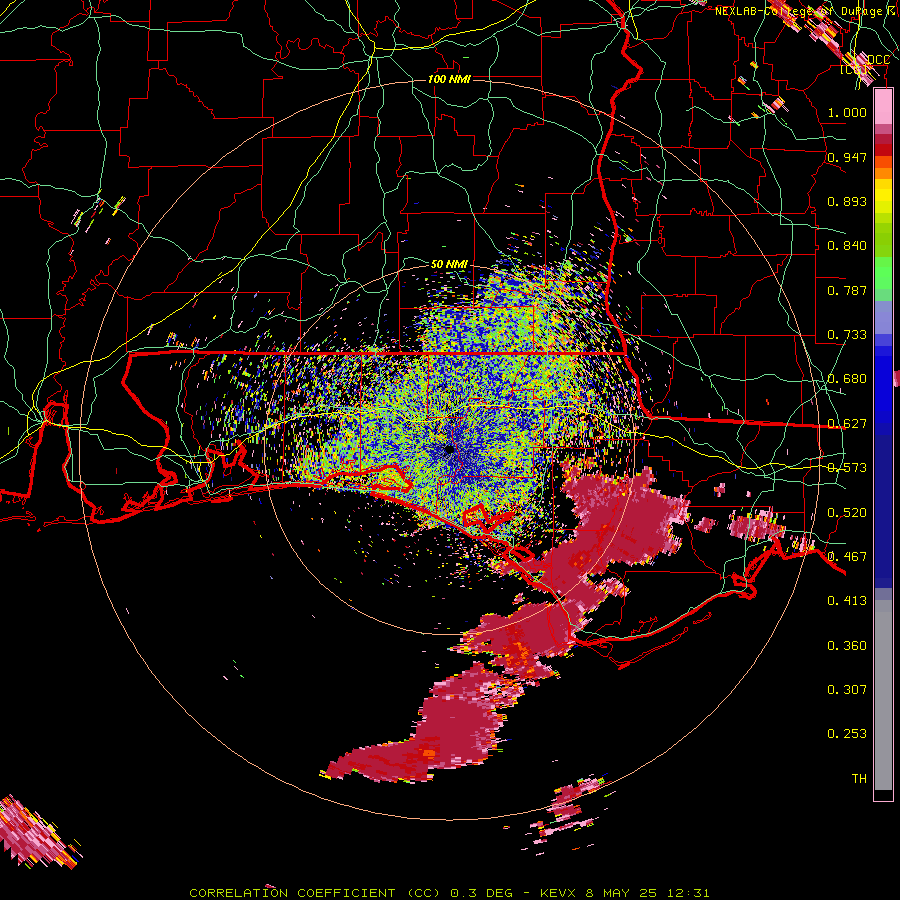The image size is (900, 900).
Task: Click the 0.680 color scale value
Action: point(847,379)
